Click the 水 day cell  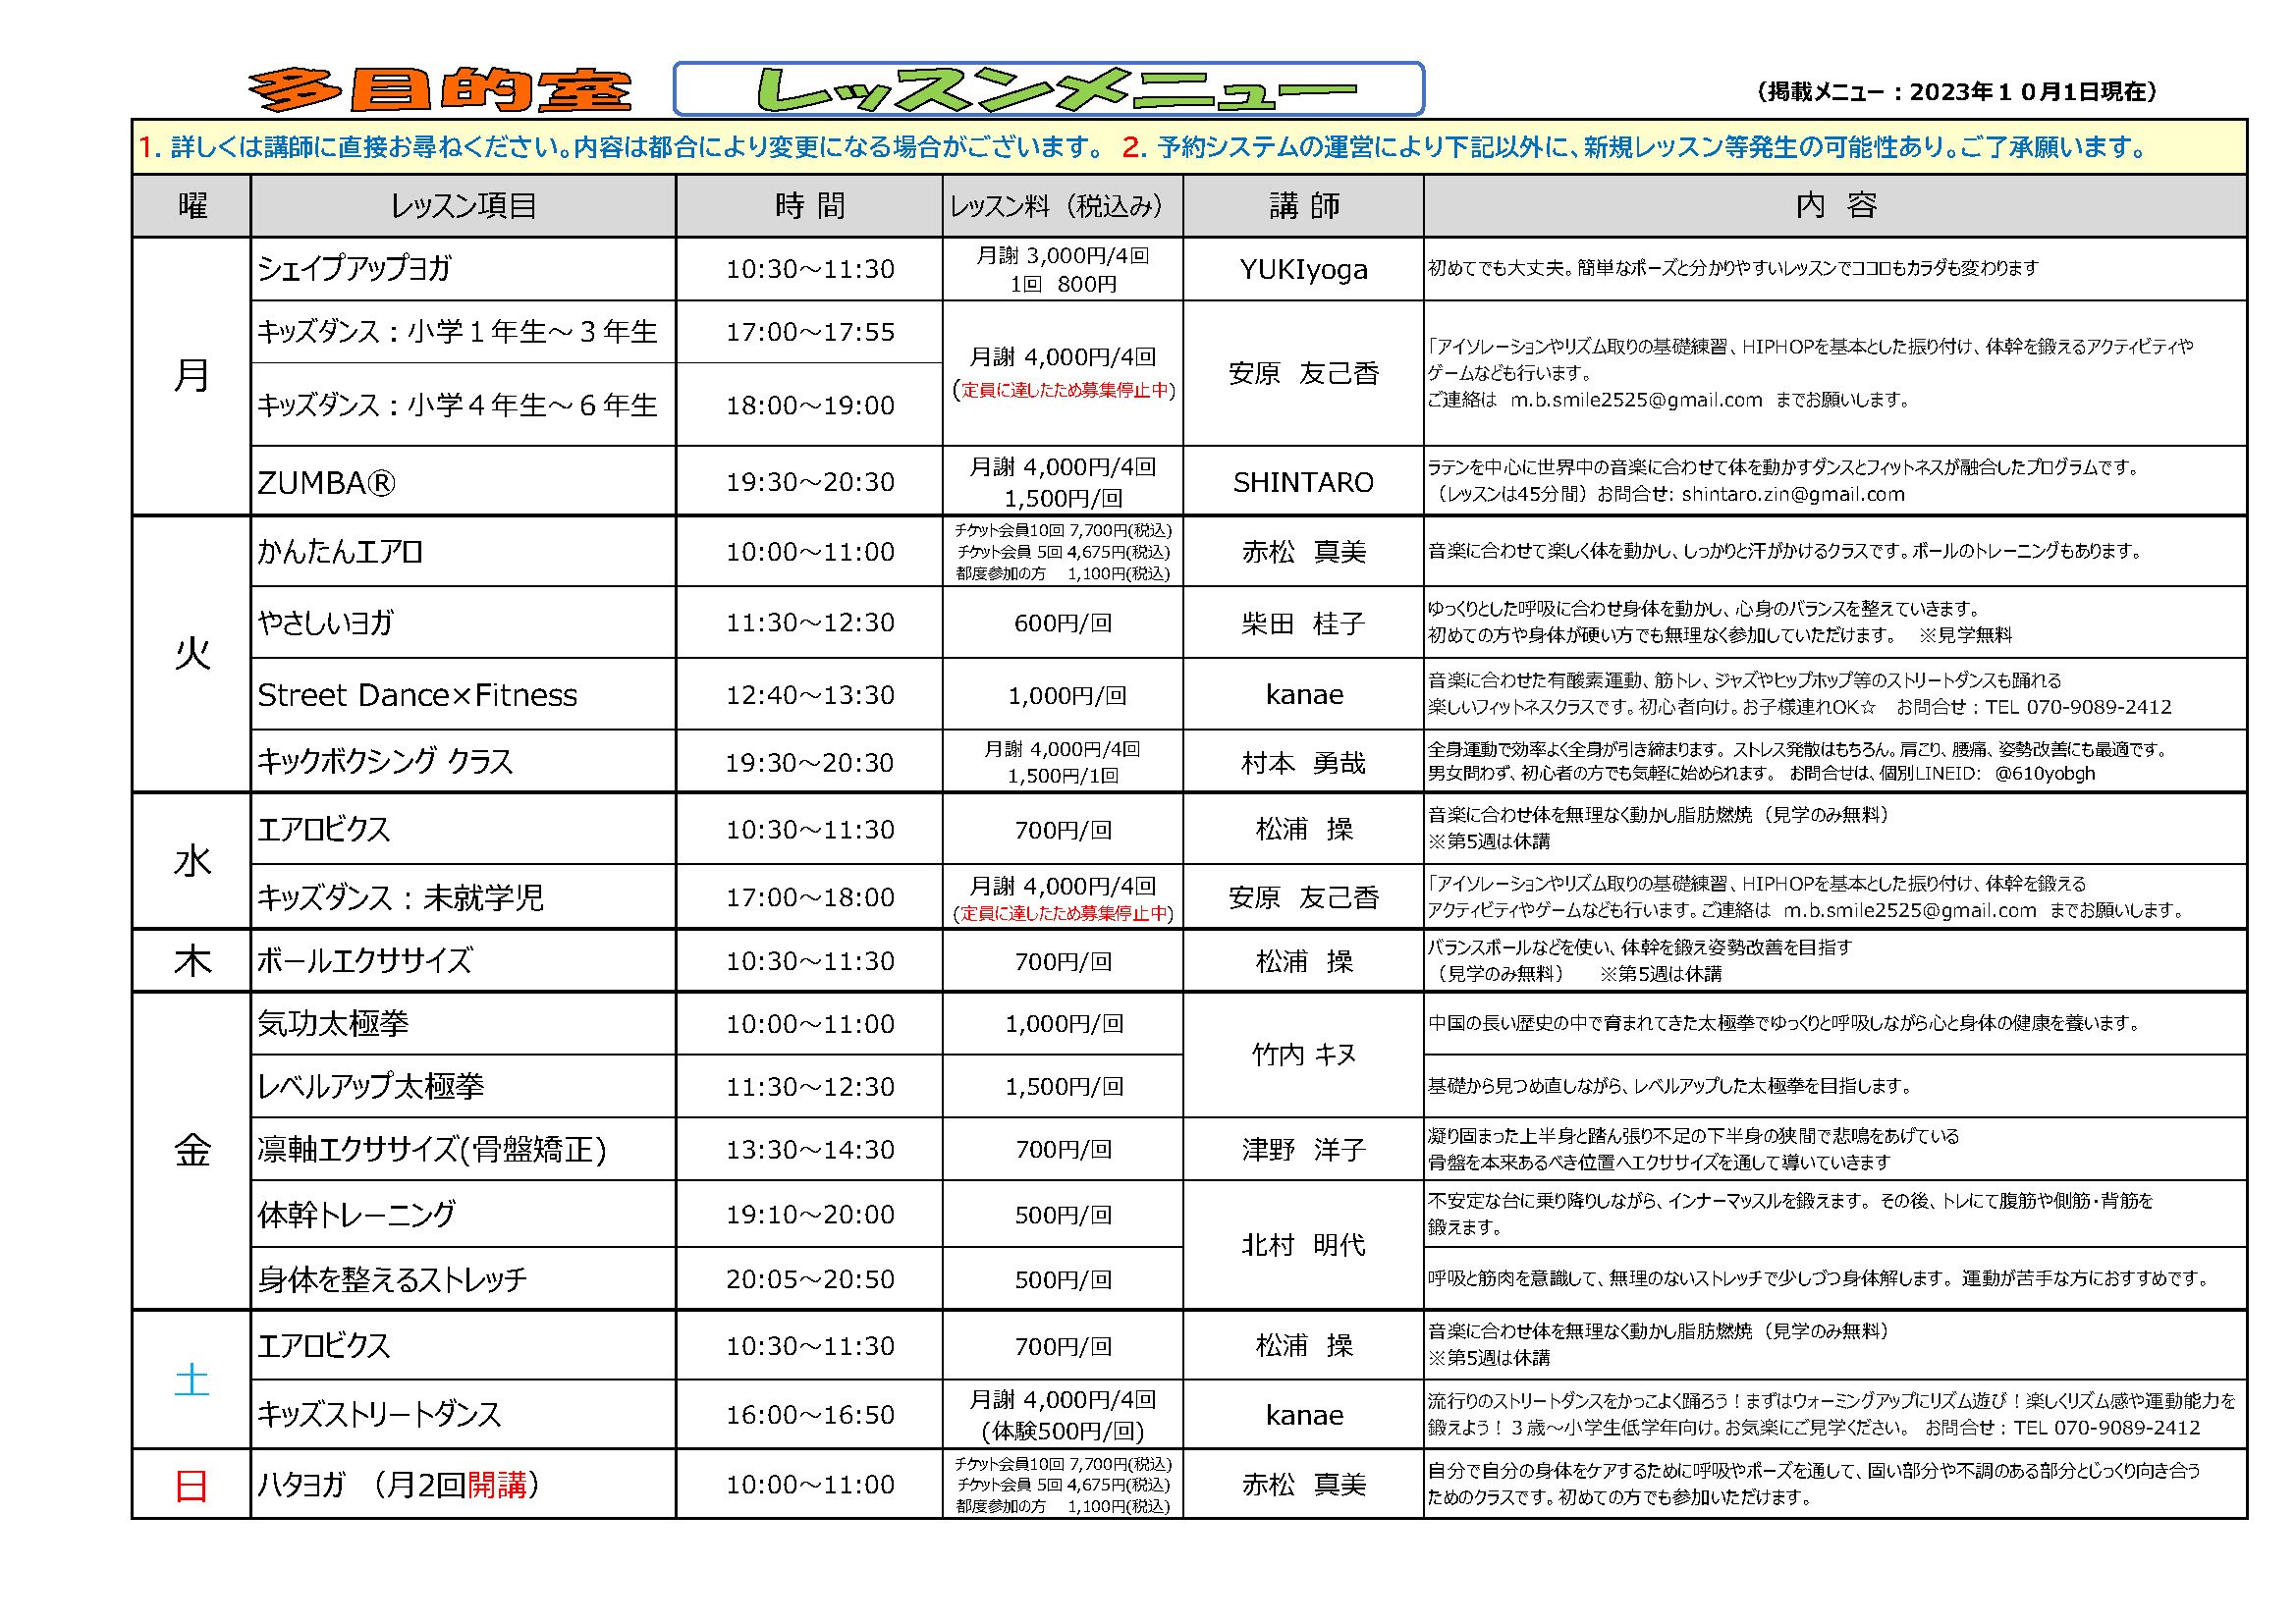pyautogui.click(x=191, y=862)
